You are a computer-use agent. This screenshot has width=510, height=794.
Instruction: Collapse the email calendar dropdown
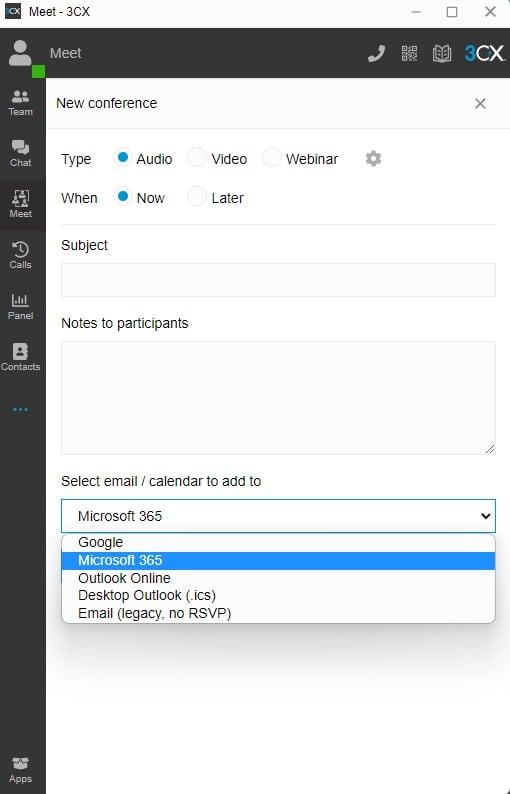(x=278, y=516)
